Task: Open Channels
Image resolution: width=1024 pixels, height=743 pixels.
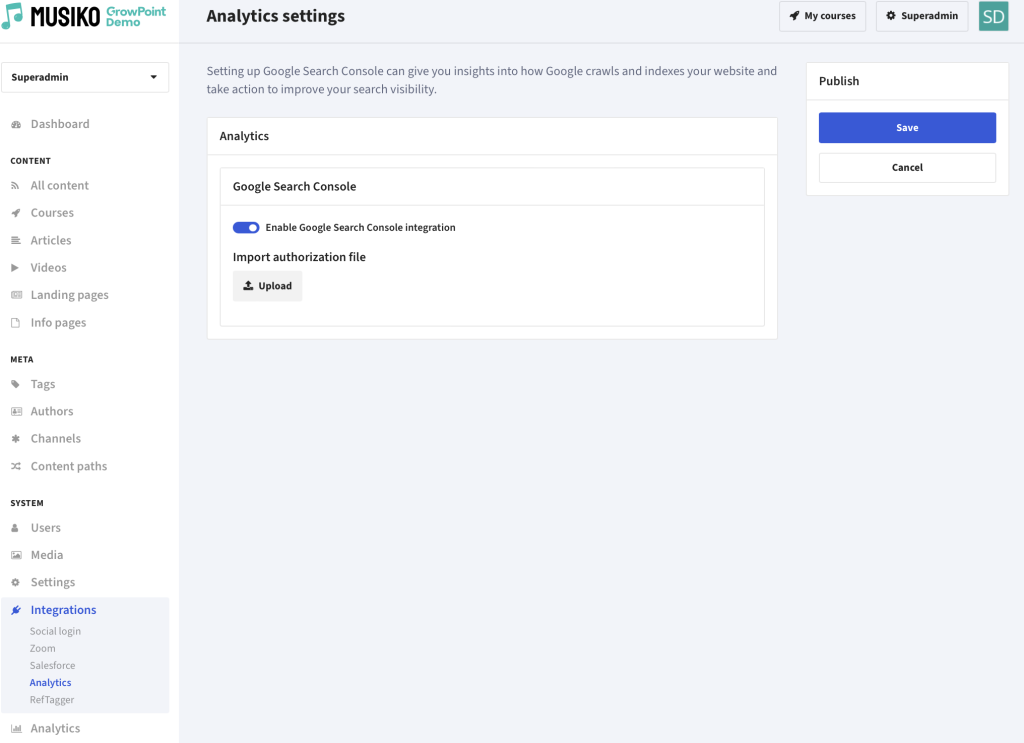Action: 56,439
